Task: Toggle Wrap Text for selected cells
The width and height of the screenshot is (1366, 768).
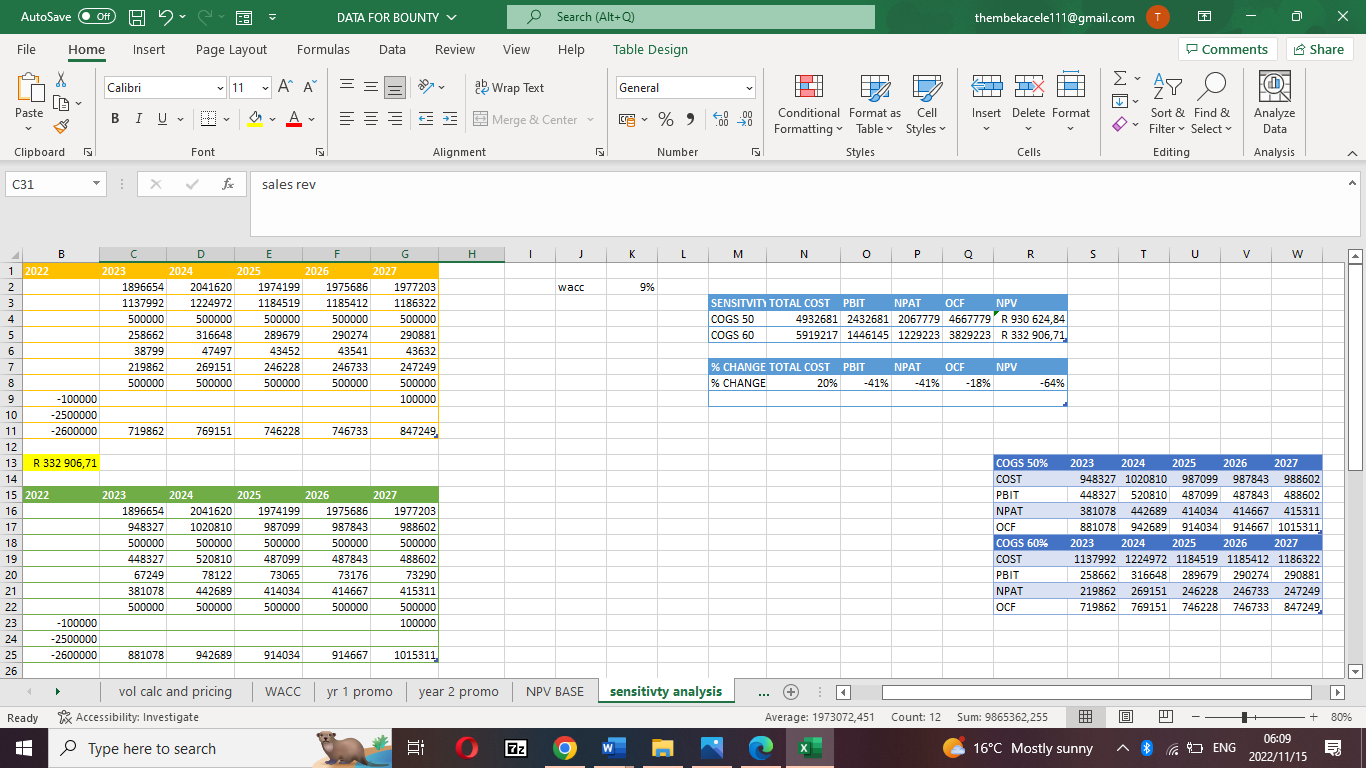Action: click(509, 88)
